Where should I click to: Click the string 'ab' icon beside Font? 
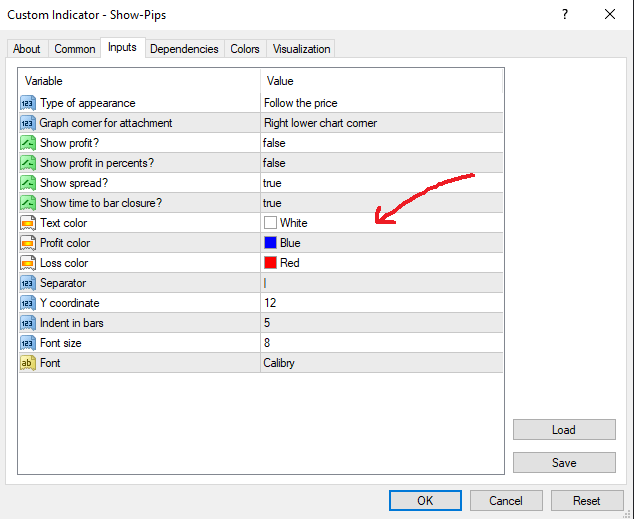click(x=28, y=363)
